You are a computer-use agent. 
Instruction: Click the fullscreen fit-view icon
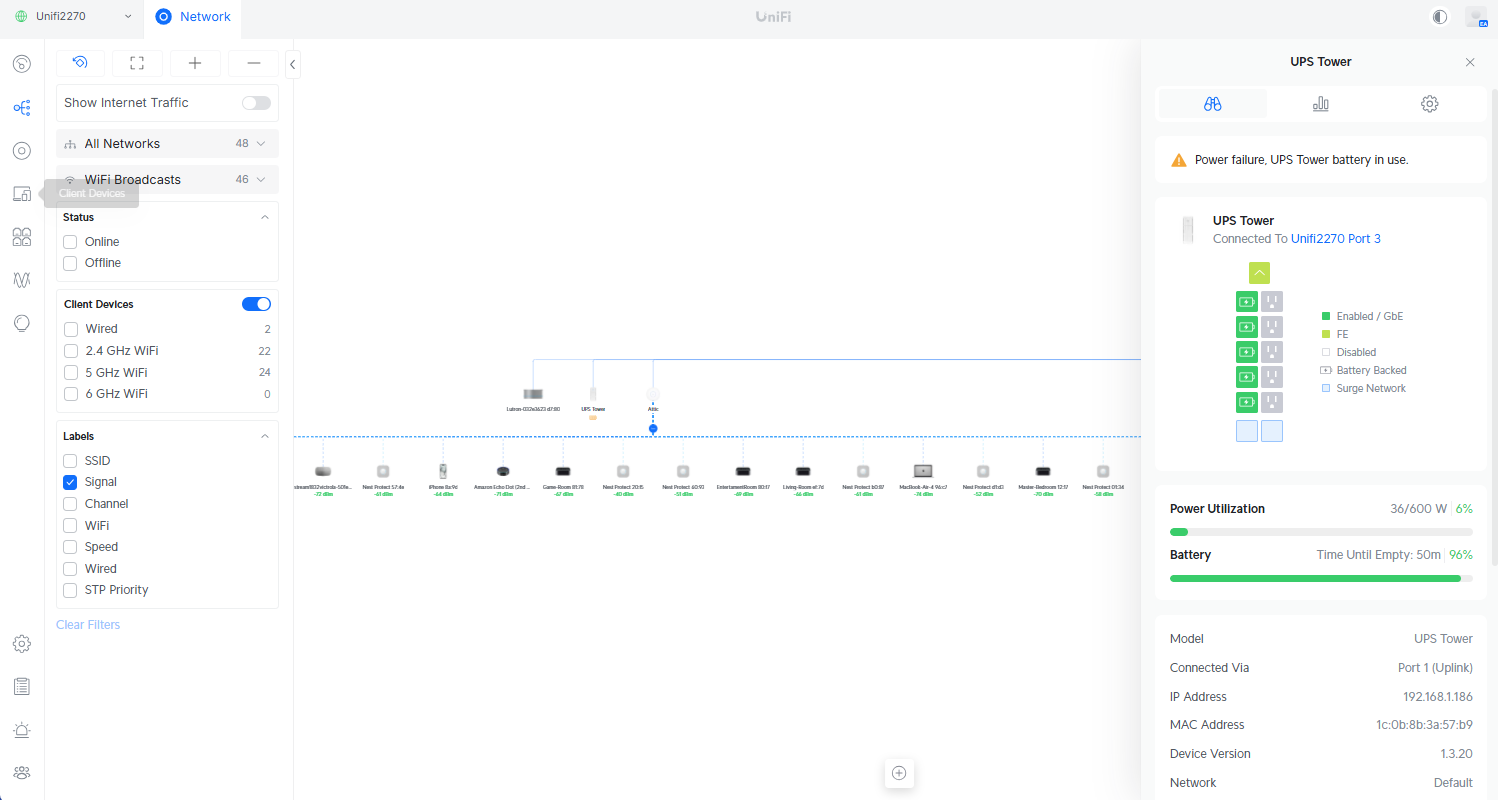point(137,63)
